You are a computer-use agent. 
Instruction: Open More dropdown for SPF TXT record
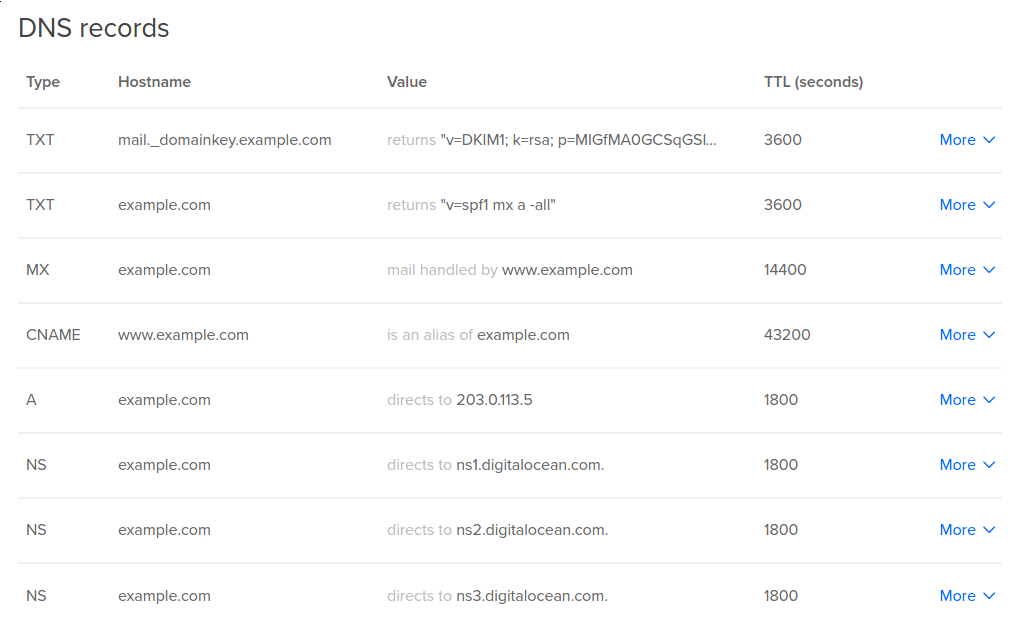coord(967,204)
